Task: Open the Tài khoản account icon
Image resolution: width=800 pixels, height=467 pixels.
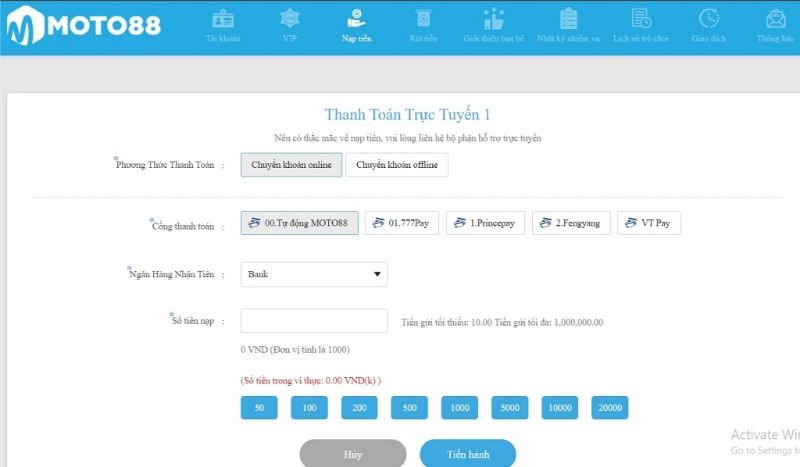Action: coord(224,19)
